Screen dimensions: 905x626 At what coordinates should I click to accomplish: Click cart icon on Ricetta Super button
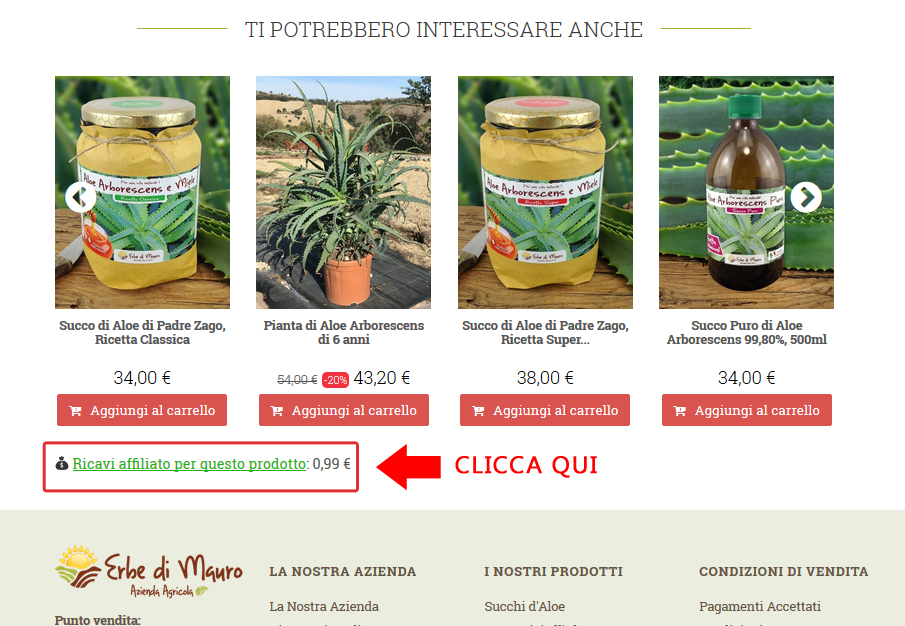click(x=478, y=411)
